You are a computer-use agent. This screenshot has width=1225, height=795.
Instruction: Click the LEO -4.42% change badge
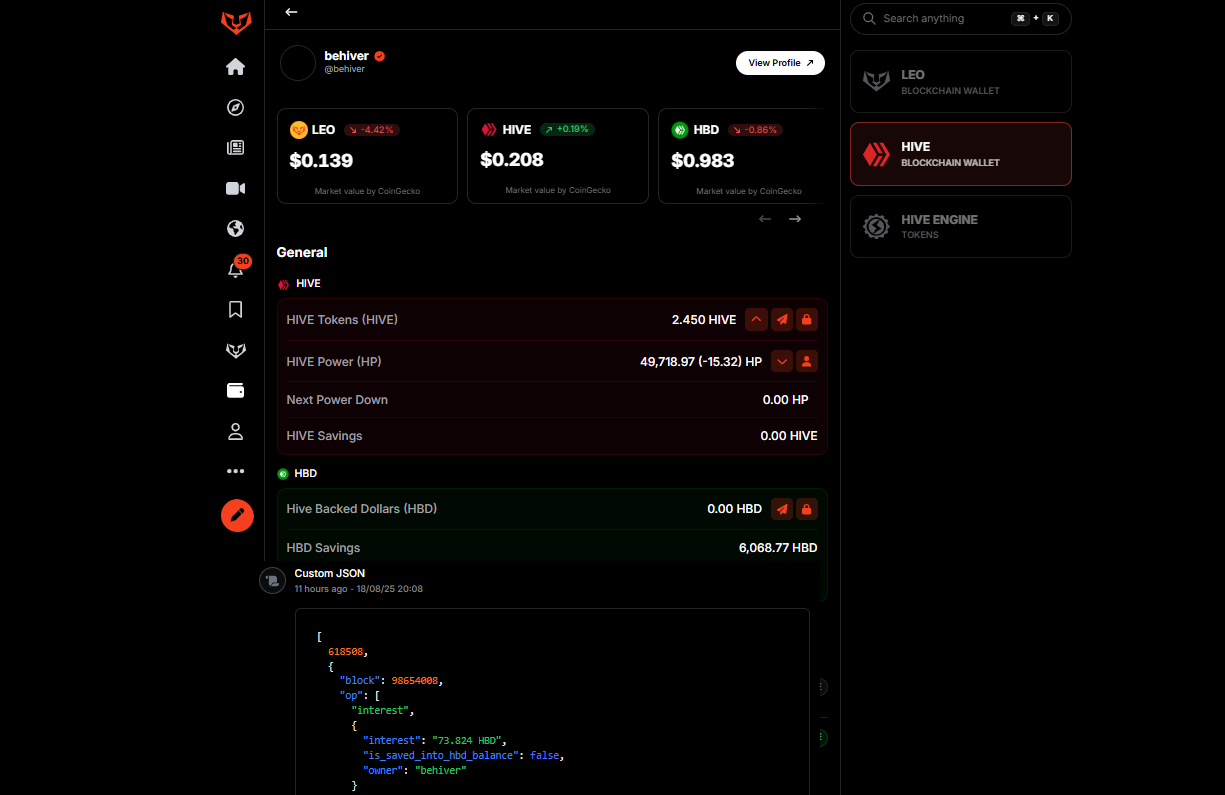coord(372,130)
